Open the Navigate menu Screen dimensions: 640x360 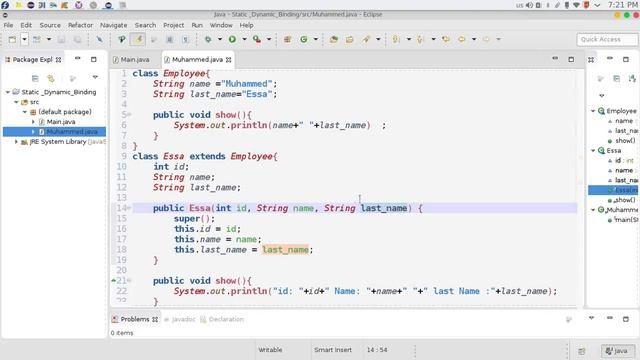(113, 25)
